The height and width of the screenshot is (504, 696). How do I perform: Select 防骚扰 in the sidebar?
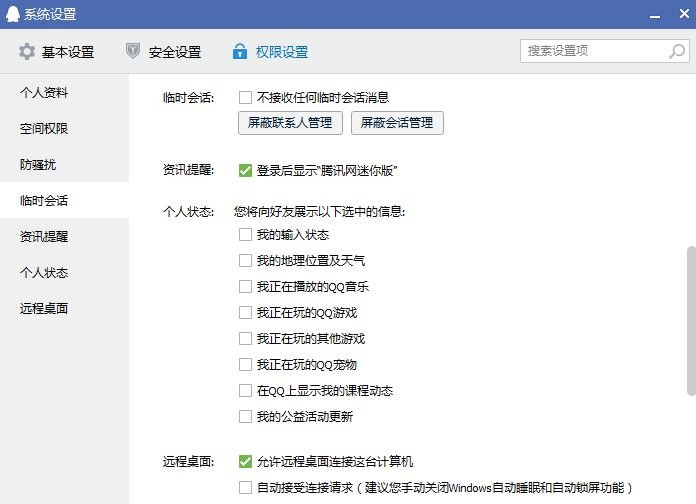click(64, 164)
